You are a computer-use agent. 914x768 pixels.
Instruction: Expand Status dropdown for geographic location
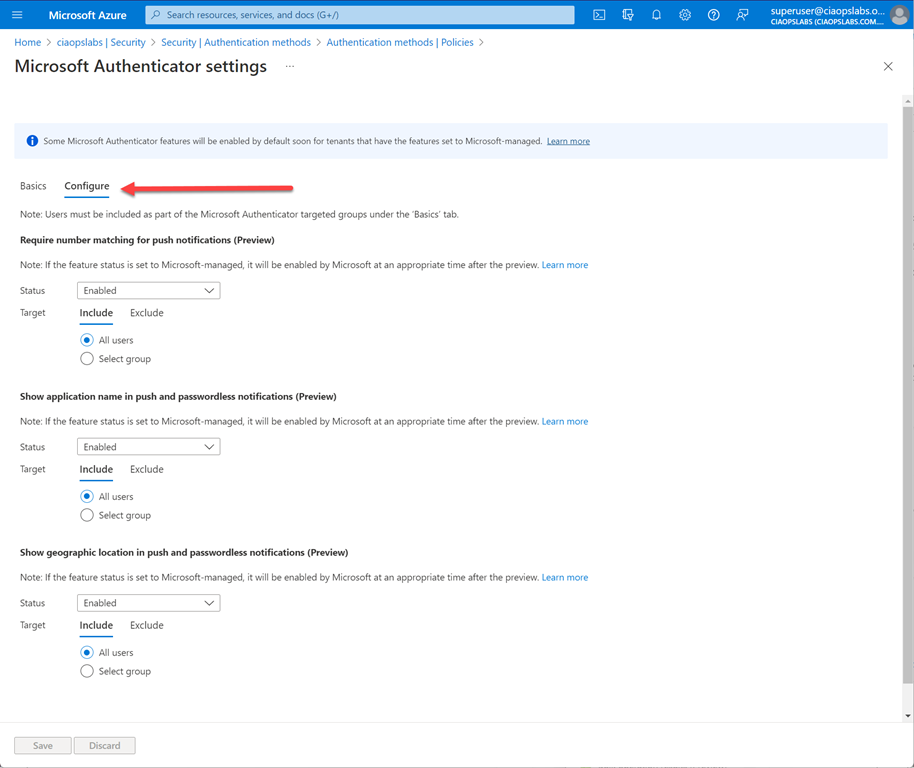[148, 603]
